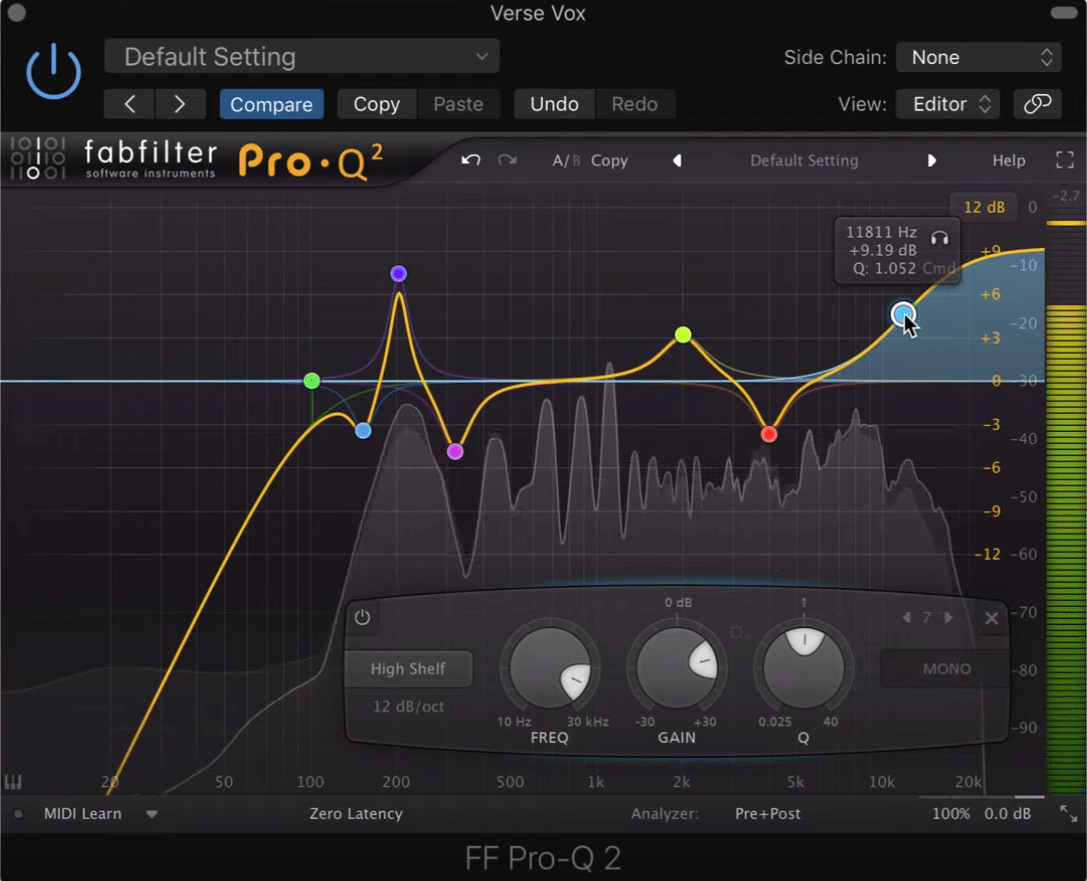Select the magenta band node near 300 Hz

(x=455, y=452)
